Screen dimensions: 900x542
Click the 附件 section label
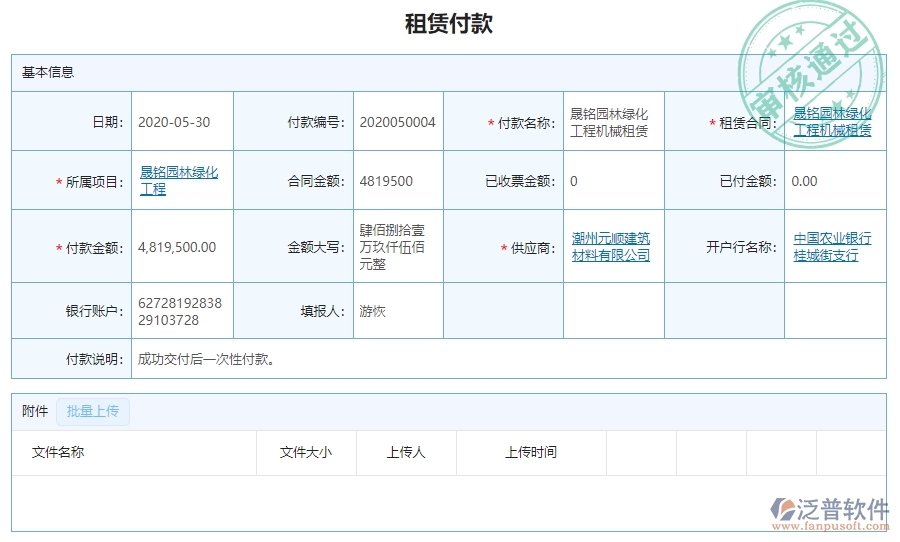pos(35,411)
